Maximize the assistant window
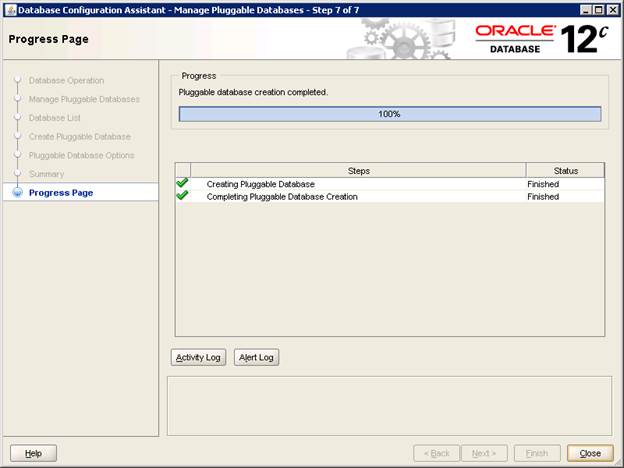Viewport: 624px width, 468px height. [598, 9]
